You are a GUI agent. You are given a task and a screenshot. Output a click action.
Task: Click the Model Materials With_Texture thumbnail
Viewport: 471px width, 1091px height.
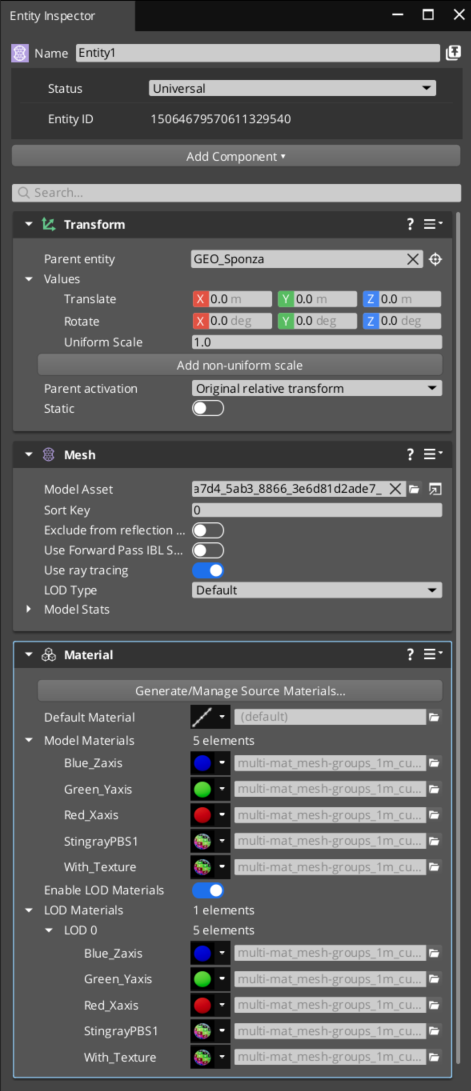coord(202,868)
